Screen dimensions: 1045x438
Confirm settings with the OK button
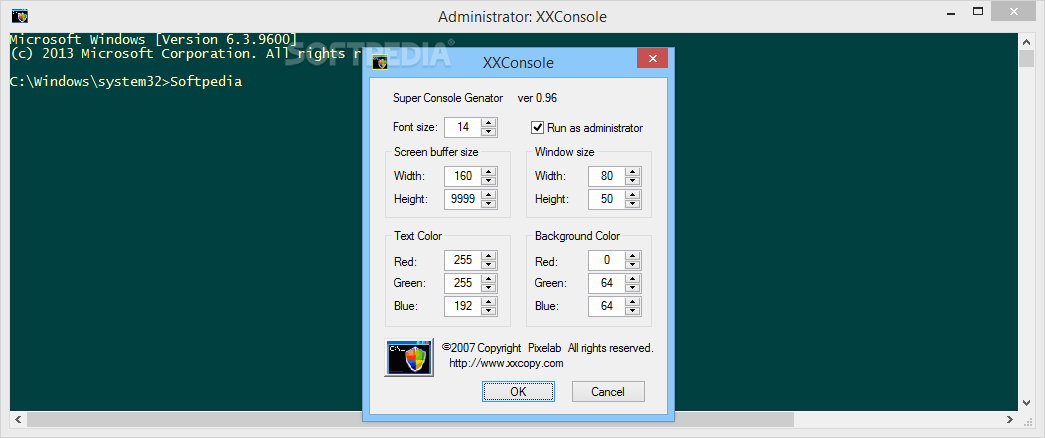click(518, 391)
